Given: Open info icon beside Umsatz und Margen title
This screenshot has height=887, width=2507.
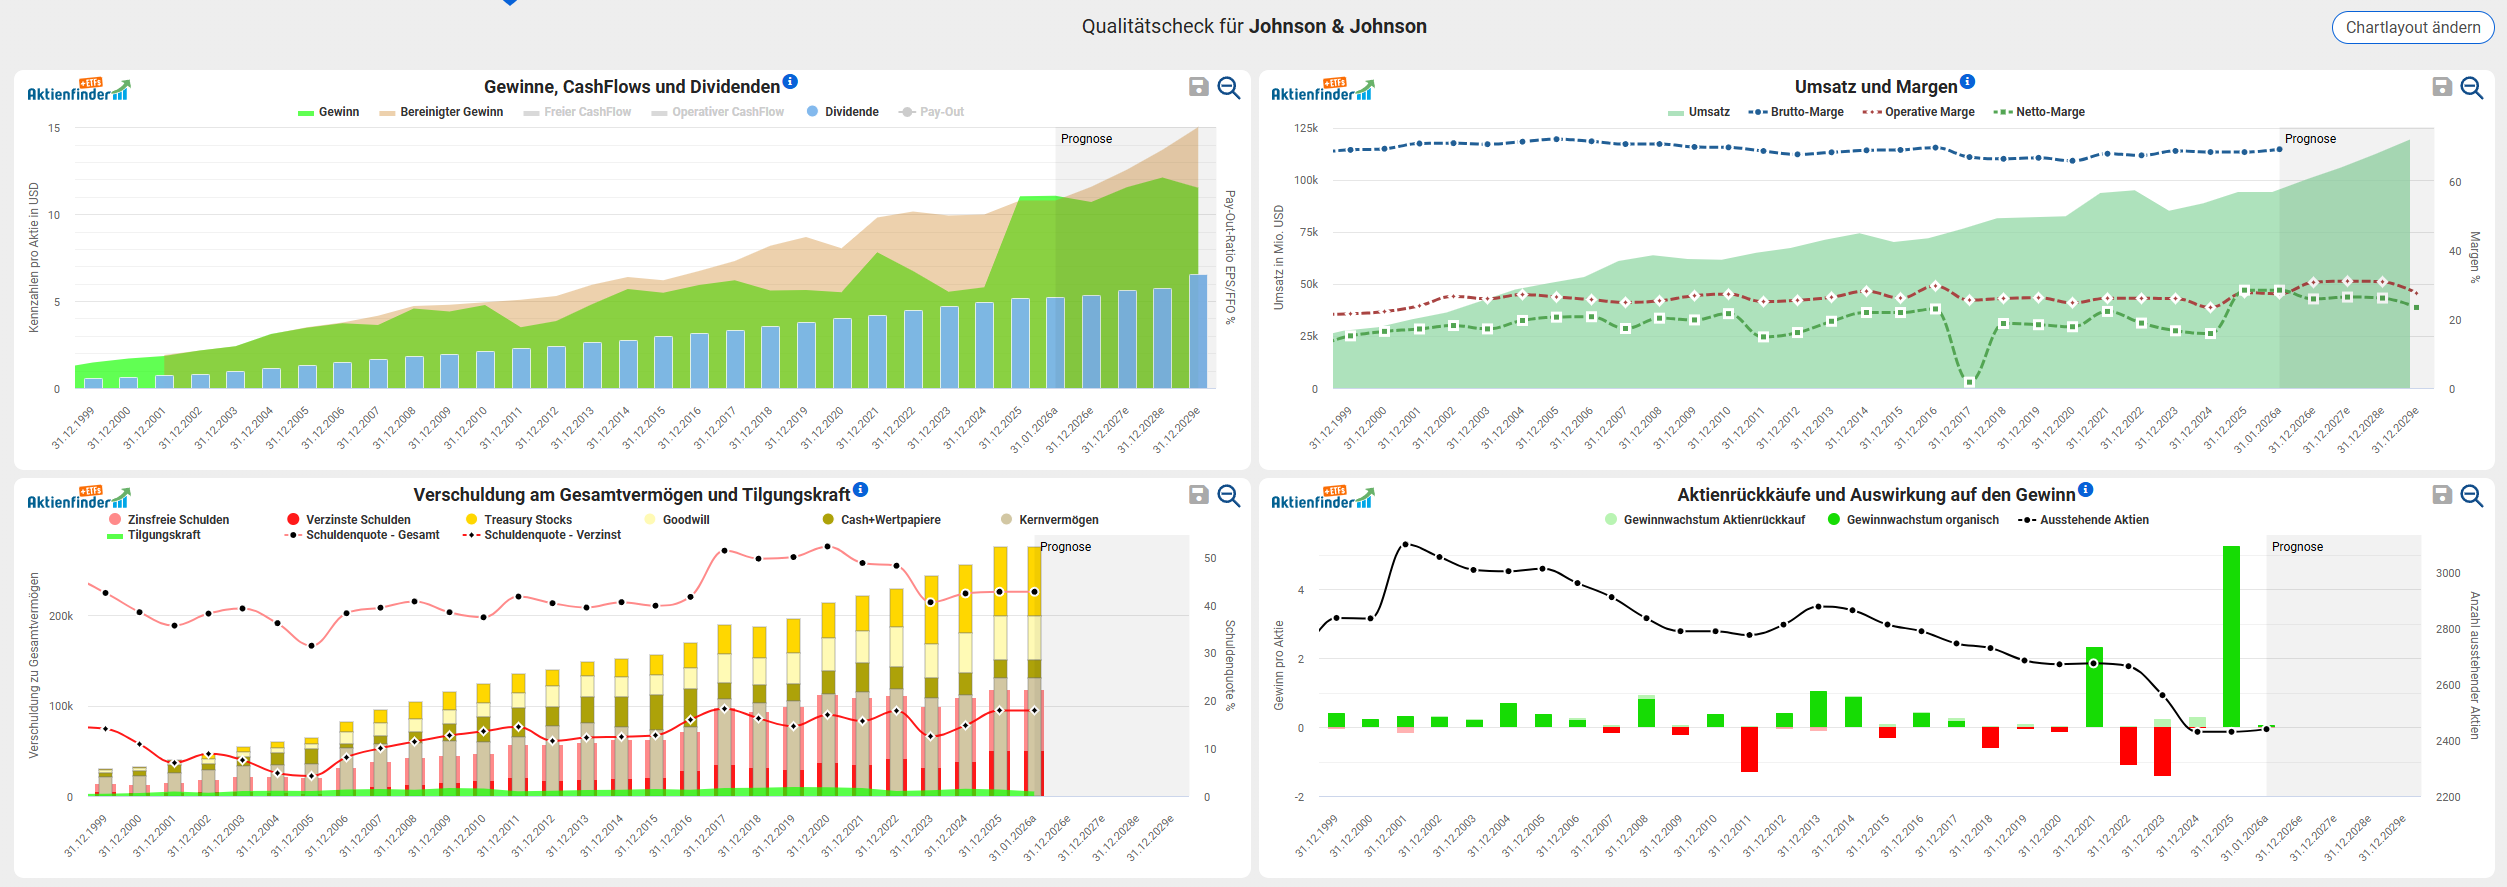Looking at the screenshot, I should click(1967, 82).
